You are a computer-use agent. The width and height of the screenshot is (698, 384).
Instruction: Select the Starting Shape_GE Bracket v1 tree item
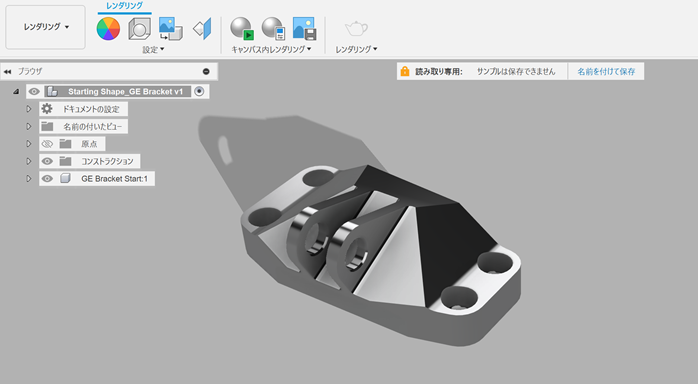[125, 92]
